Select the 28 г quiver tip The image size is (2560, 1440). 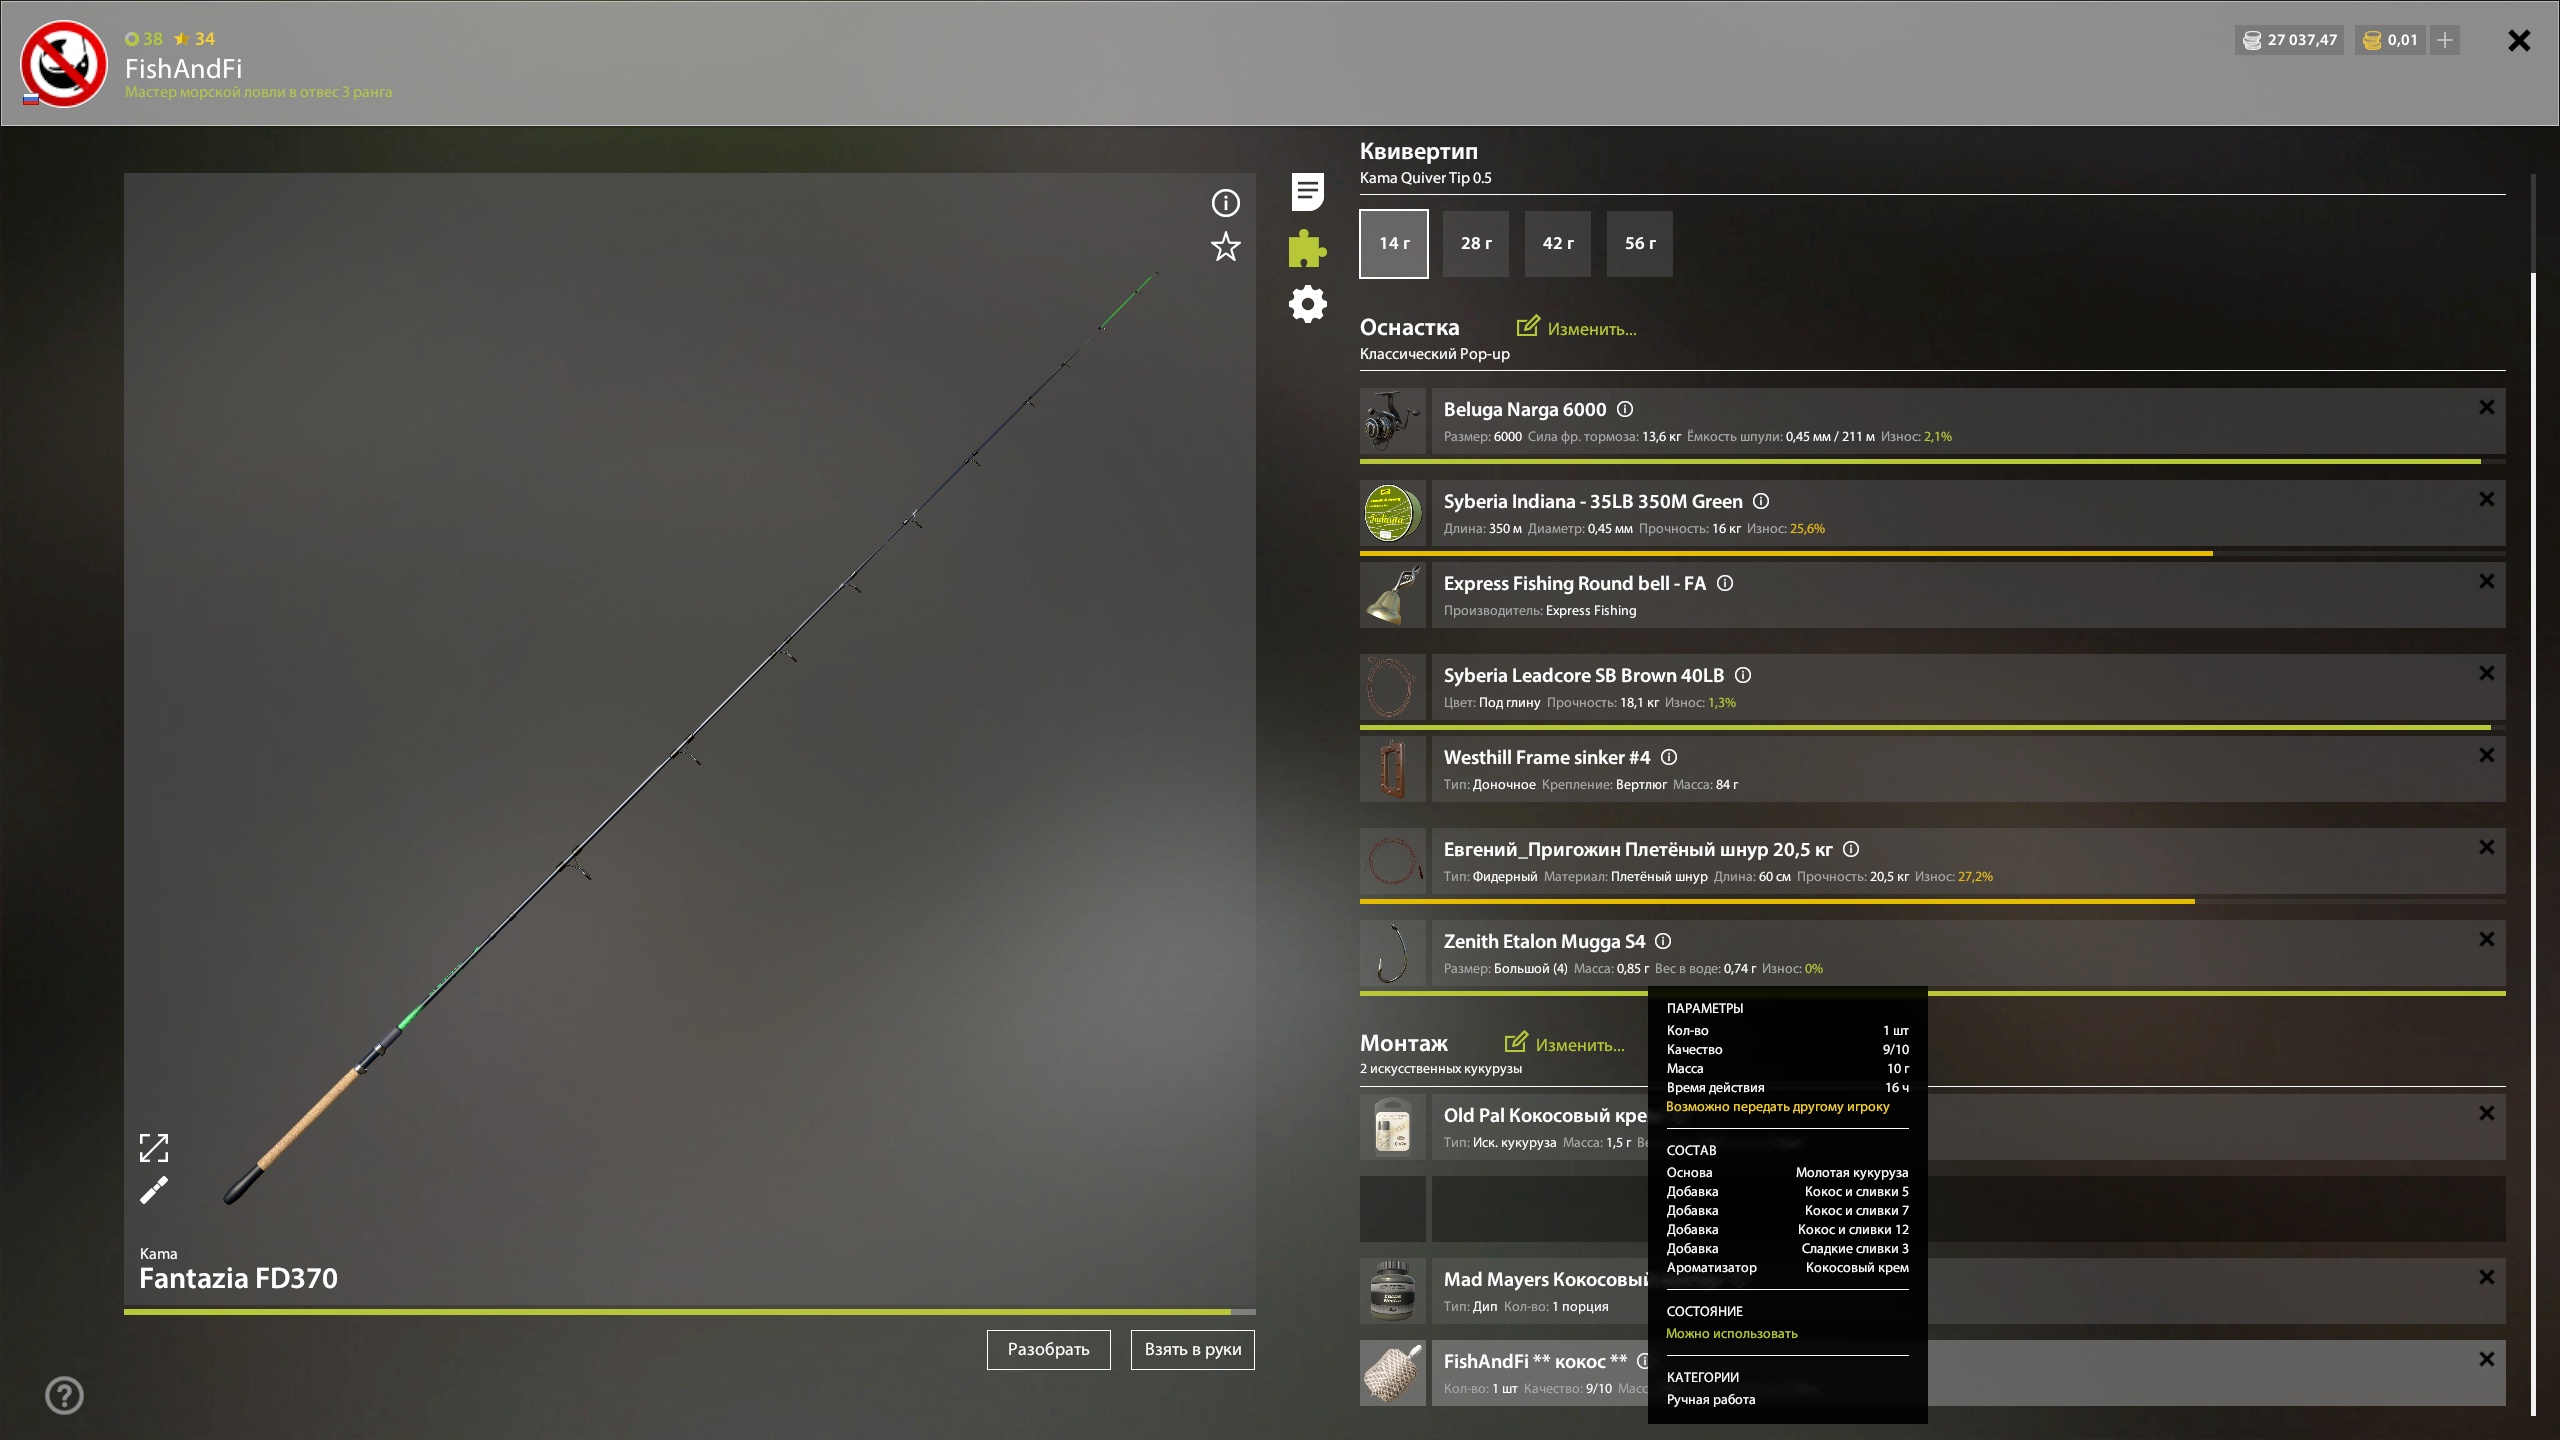(1476, 243)
